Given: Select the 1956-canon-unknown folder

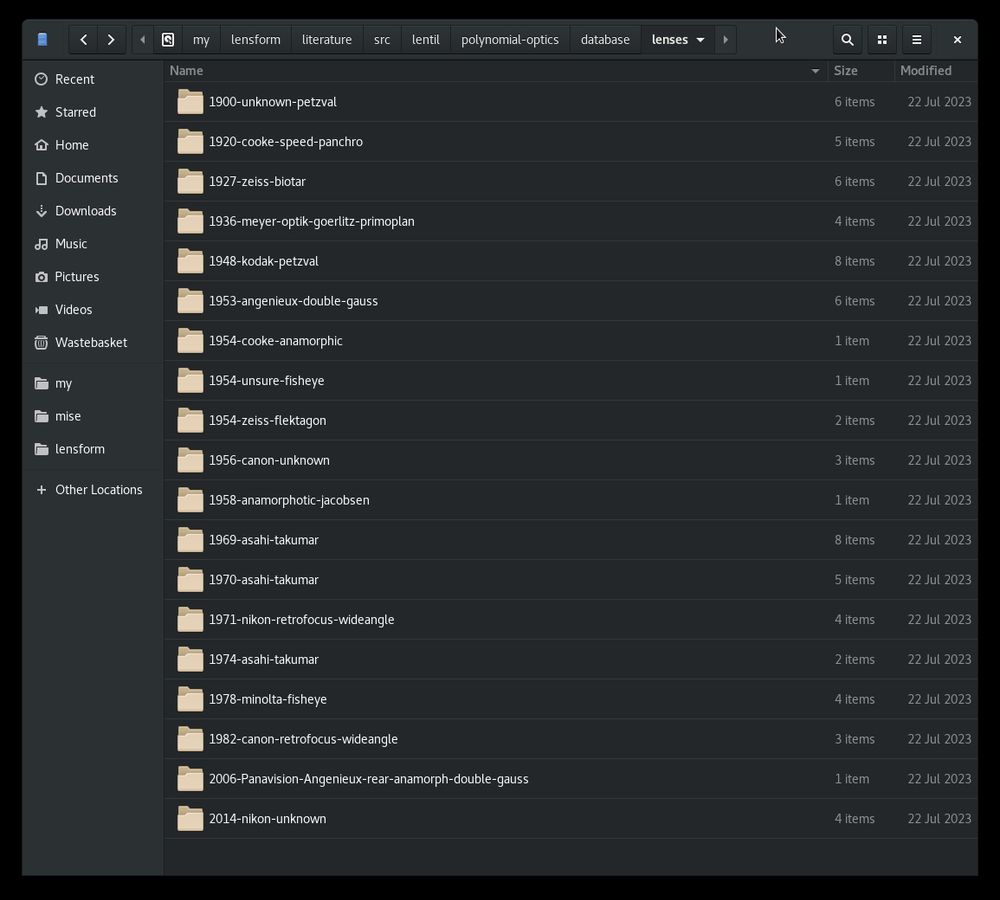Looking at the screenshot, I should pyautogui.click(x=571, y=461).
